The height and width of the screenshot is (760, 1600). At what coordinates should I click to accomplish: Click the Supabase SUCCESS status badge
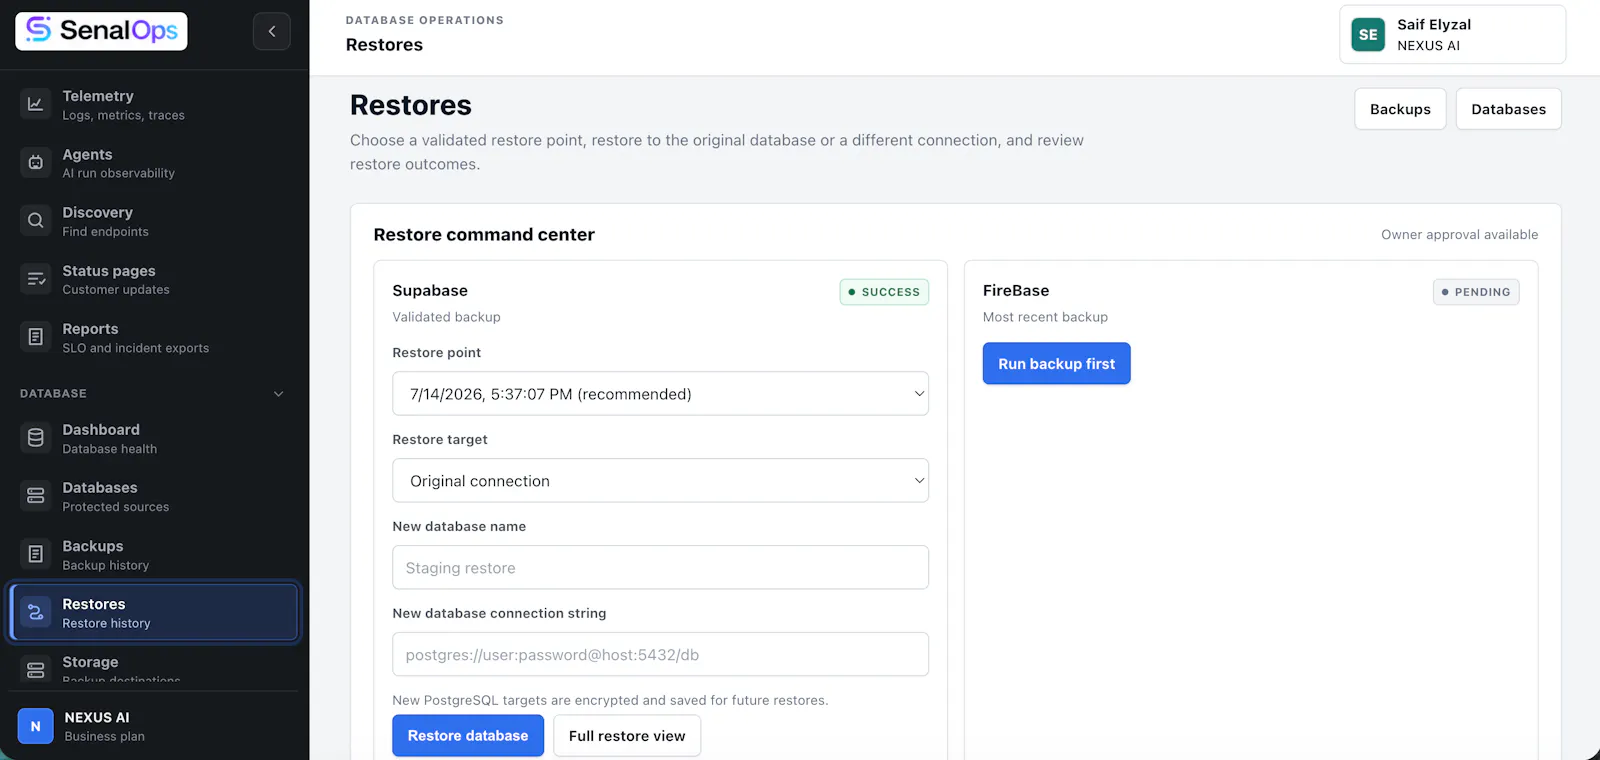pyautogui.click(x=884, y=292)
